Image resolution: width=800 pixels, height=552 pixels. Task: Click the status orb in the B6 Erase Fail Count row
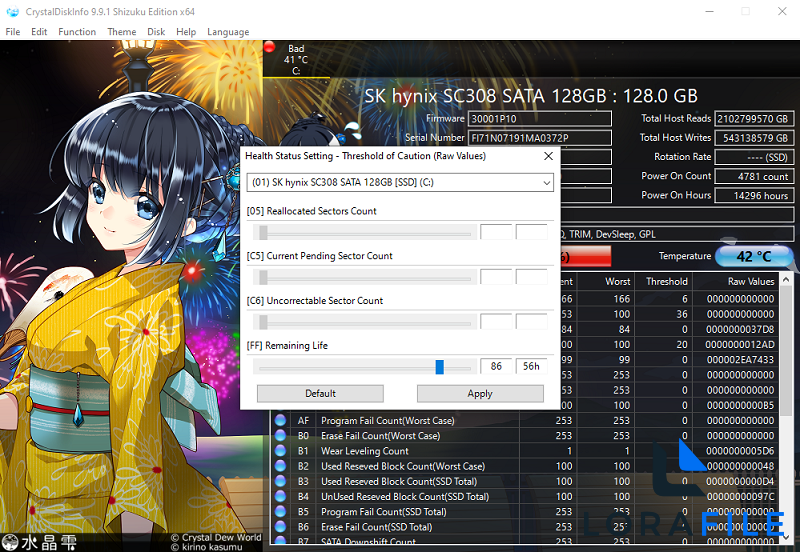pyautogui.click(x=280, y=526)
